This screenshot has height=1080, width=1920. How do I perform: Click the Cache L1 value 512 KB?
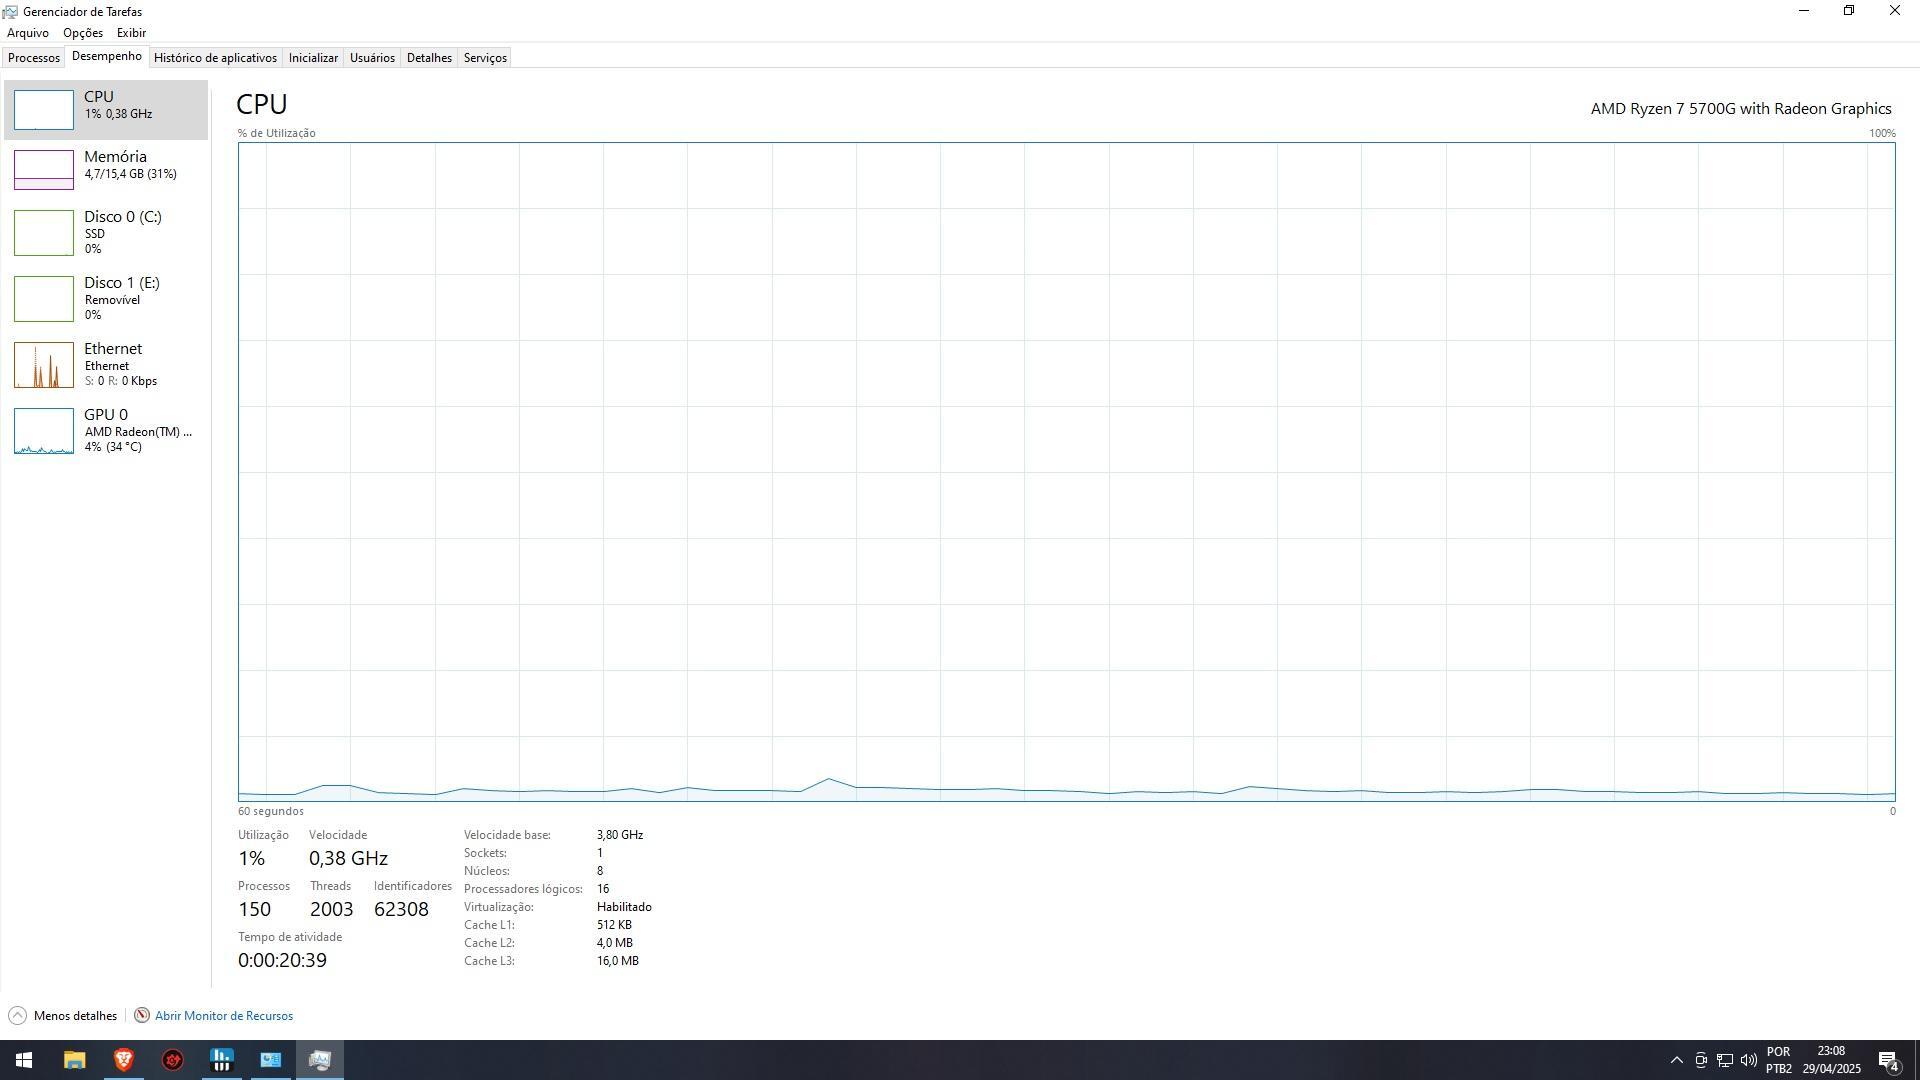click(x=614, y=925)
